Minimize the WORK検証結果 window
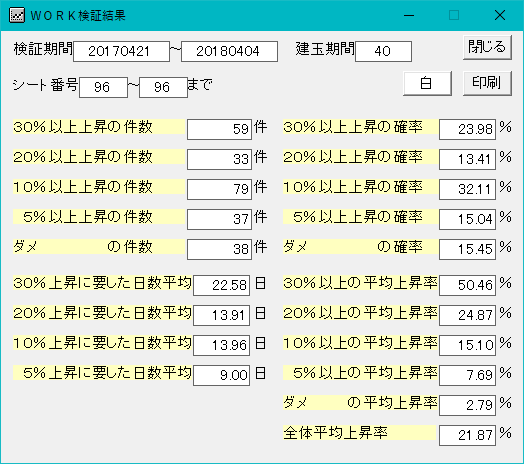The height and width of the screenshot is (464, 524). click(x=409, y=15)
